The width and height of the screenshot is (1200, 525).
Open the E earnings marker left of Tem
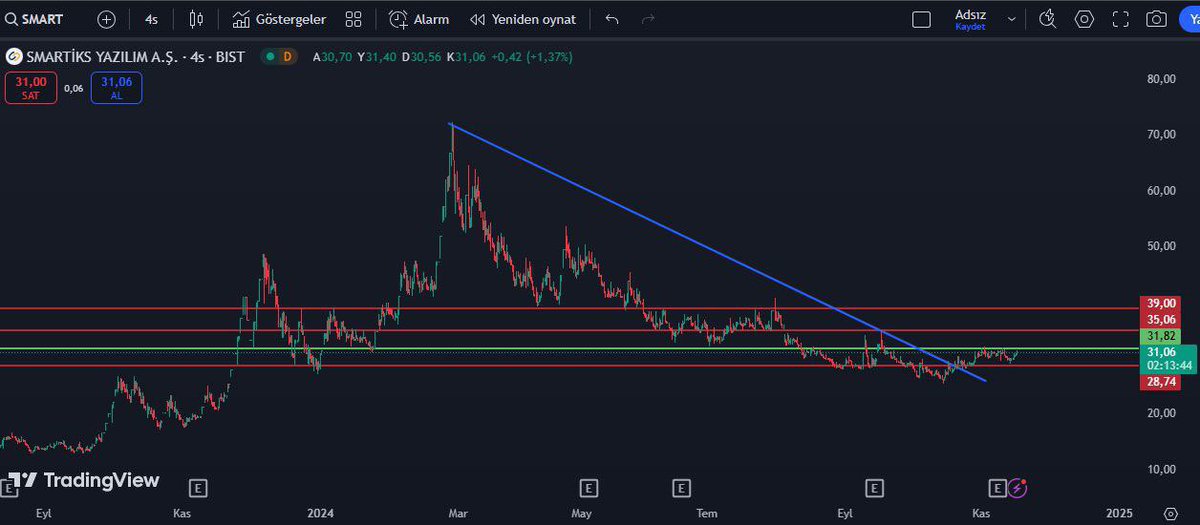[x=681, y=488]
